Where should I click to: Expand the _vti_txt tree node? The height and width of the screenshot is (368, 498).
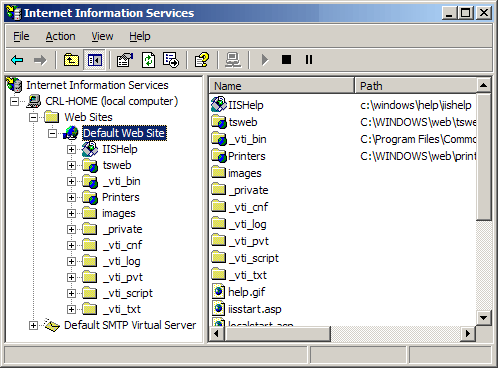click(x=71, y=309)
